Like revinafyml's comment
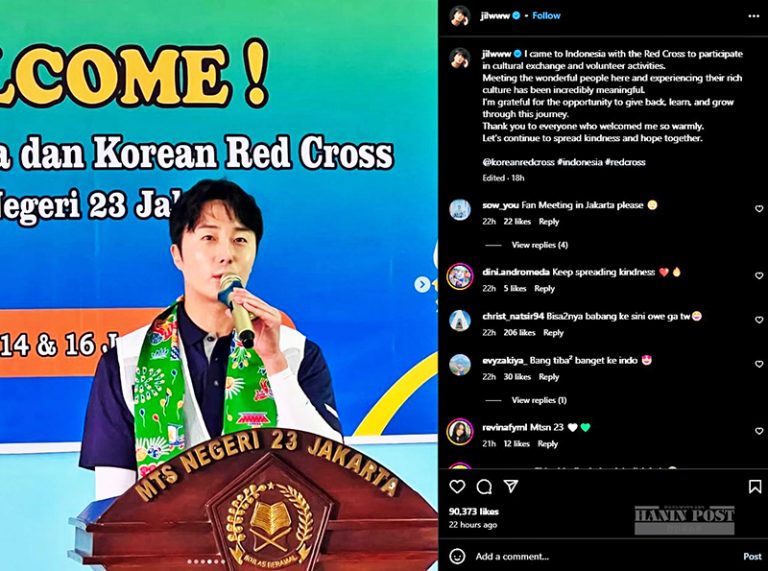The image size is (768, 571). point(759,431)
